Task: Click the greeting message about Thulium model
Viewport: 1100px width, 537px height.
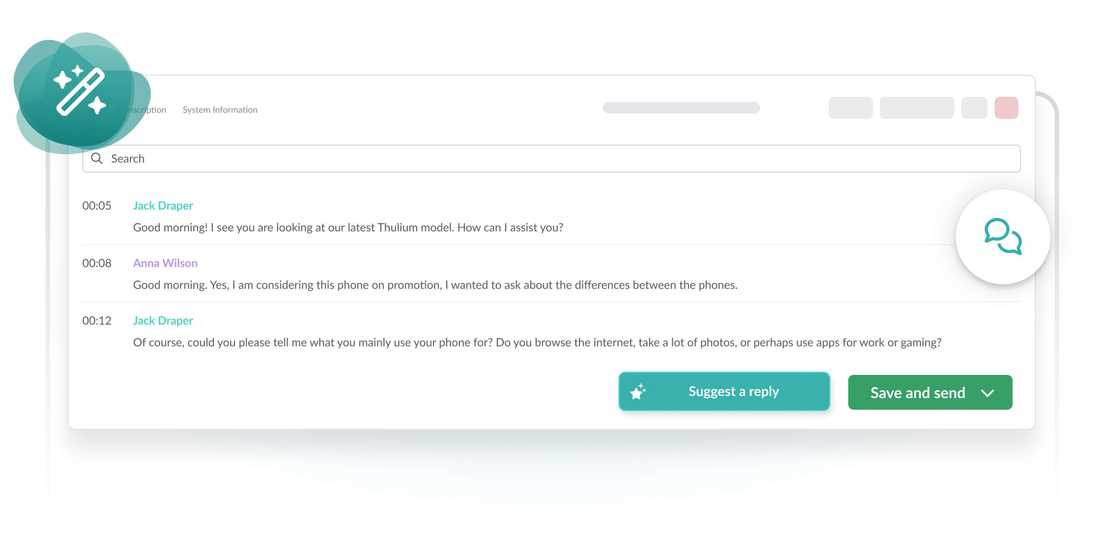Action: [x=348, y=228]
